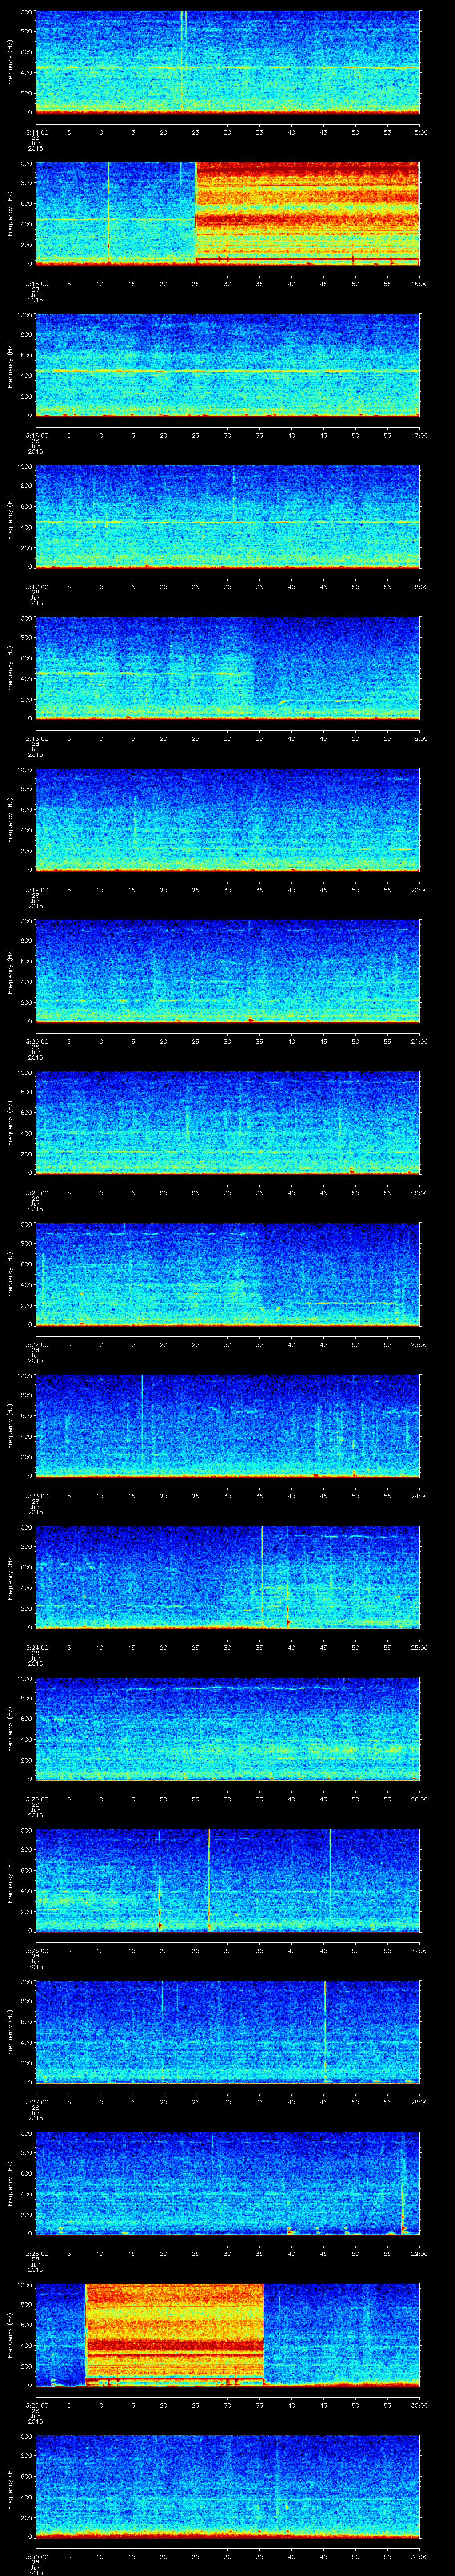Image resolution: width=455 pixels, height=2576 pixels.
Task: Select the '26:00' end-of-axis time label
Action: click(419, 1798)
